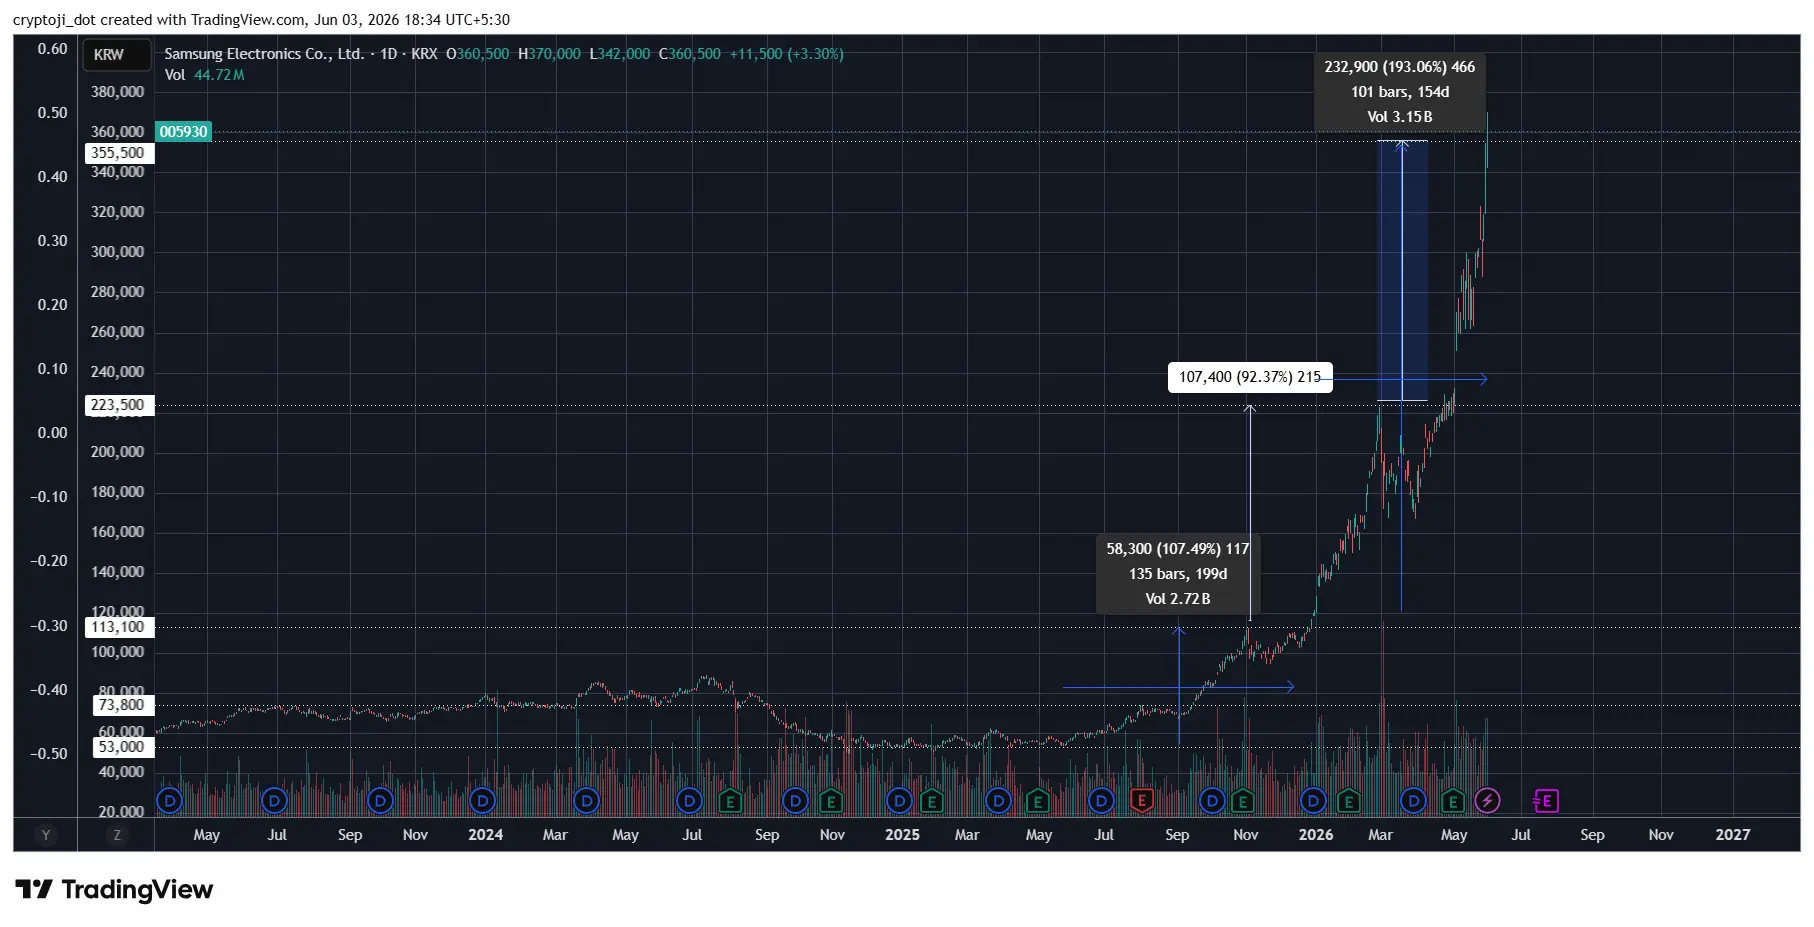
Task: Click the 223,500 price label
Action: 118,405
